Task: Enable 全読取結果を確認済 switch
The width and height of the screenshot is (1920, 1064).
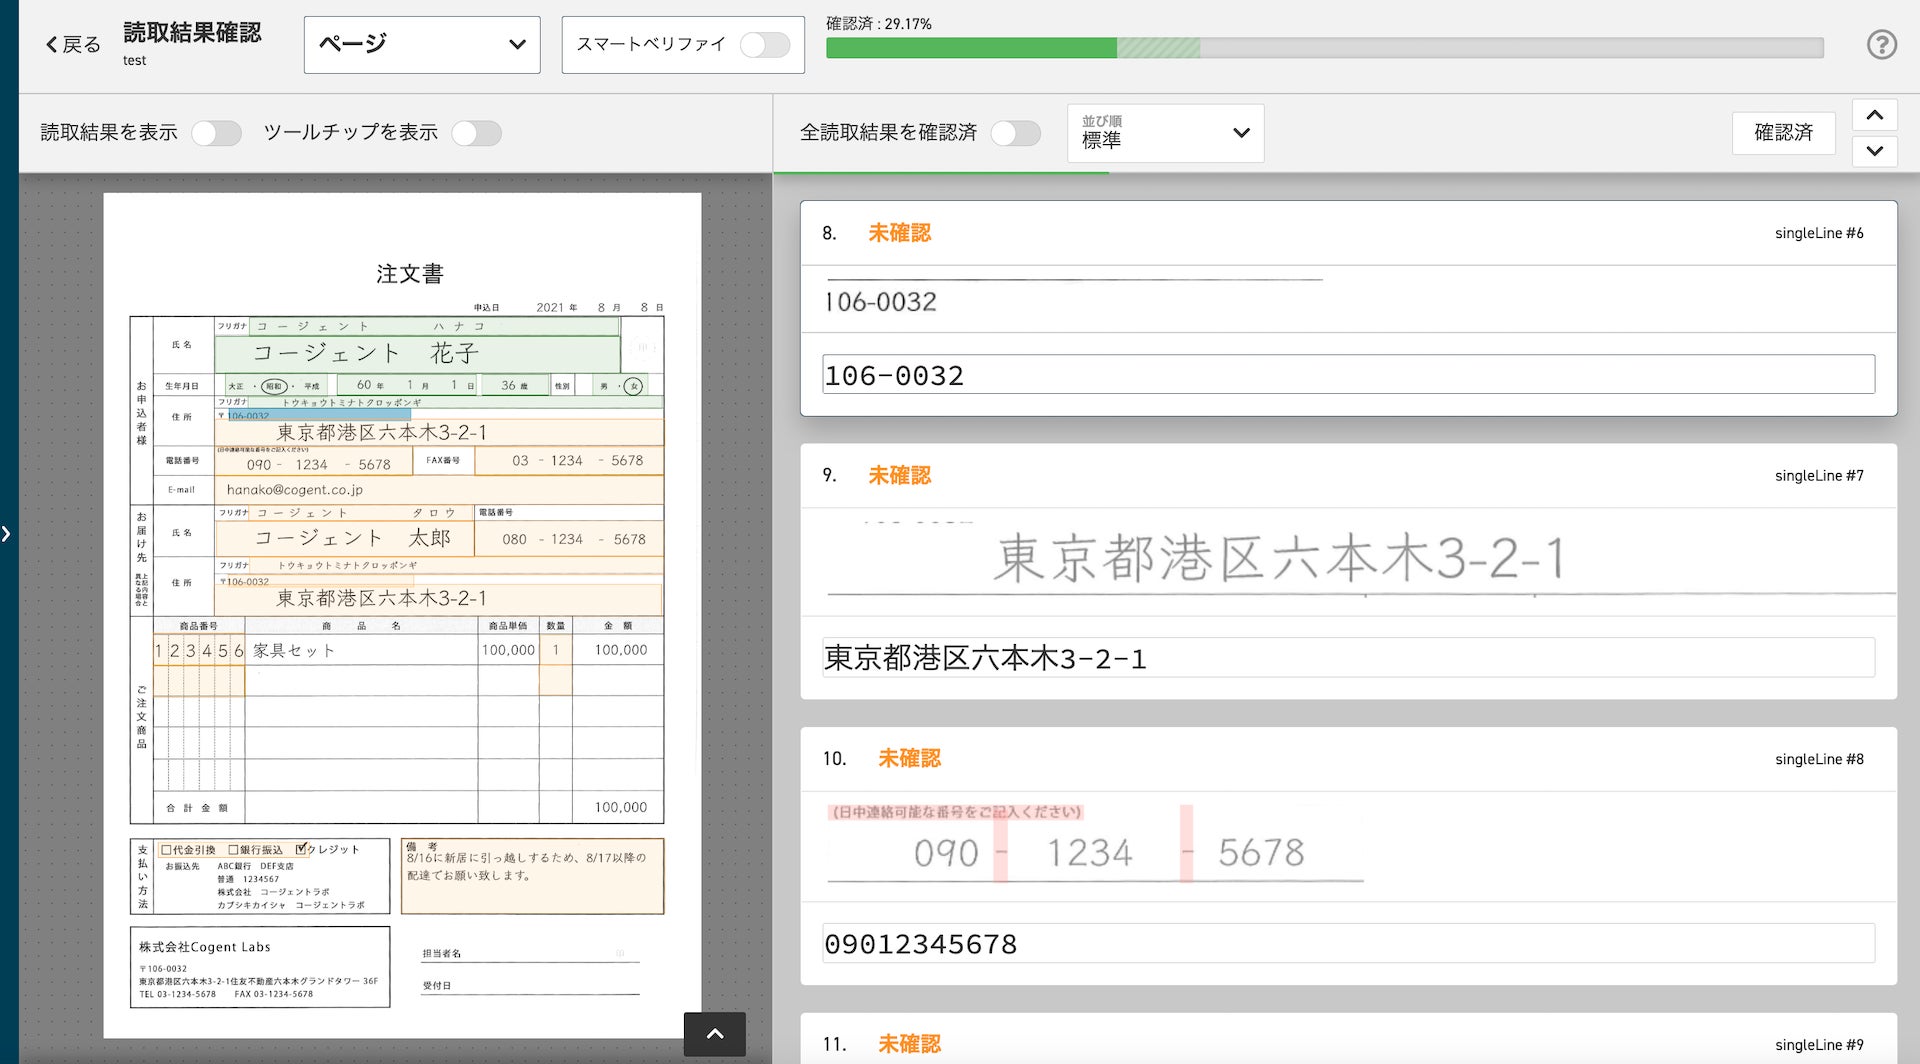Action: pos(1016,133)
